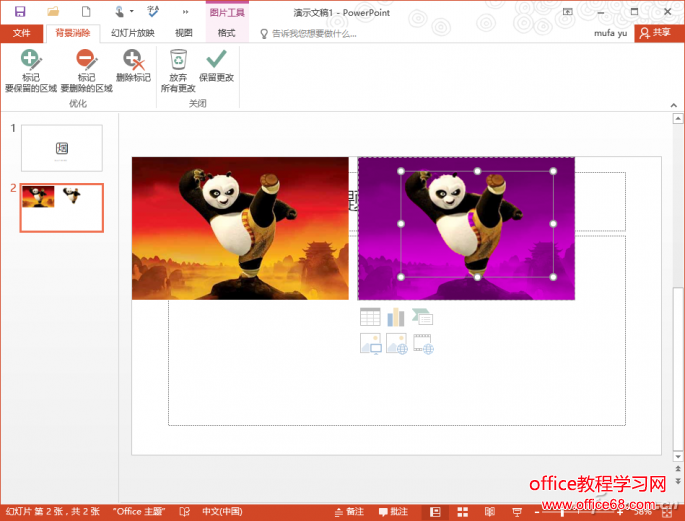This screenshot has height=521, width=685.
Task: Fit slide to current window icon
Action: (x=667, y=512)
